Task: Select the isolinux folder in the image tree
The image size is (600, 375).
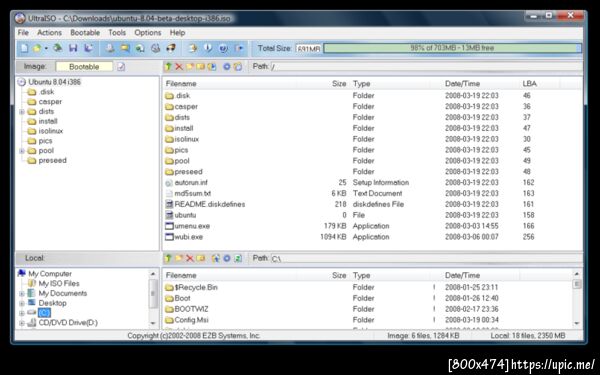Action: point(51,131)
